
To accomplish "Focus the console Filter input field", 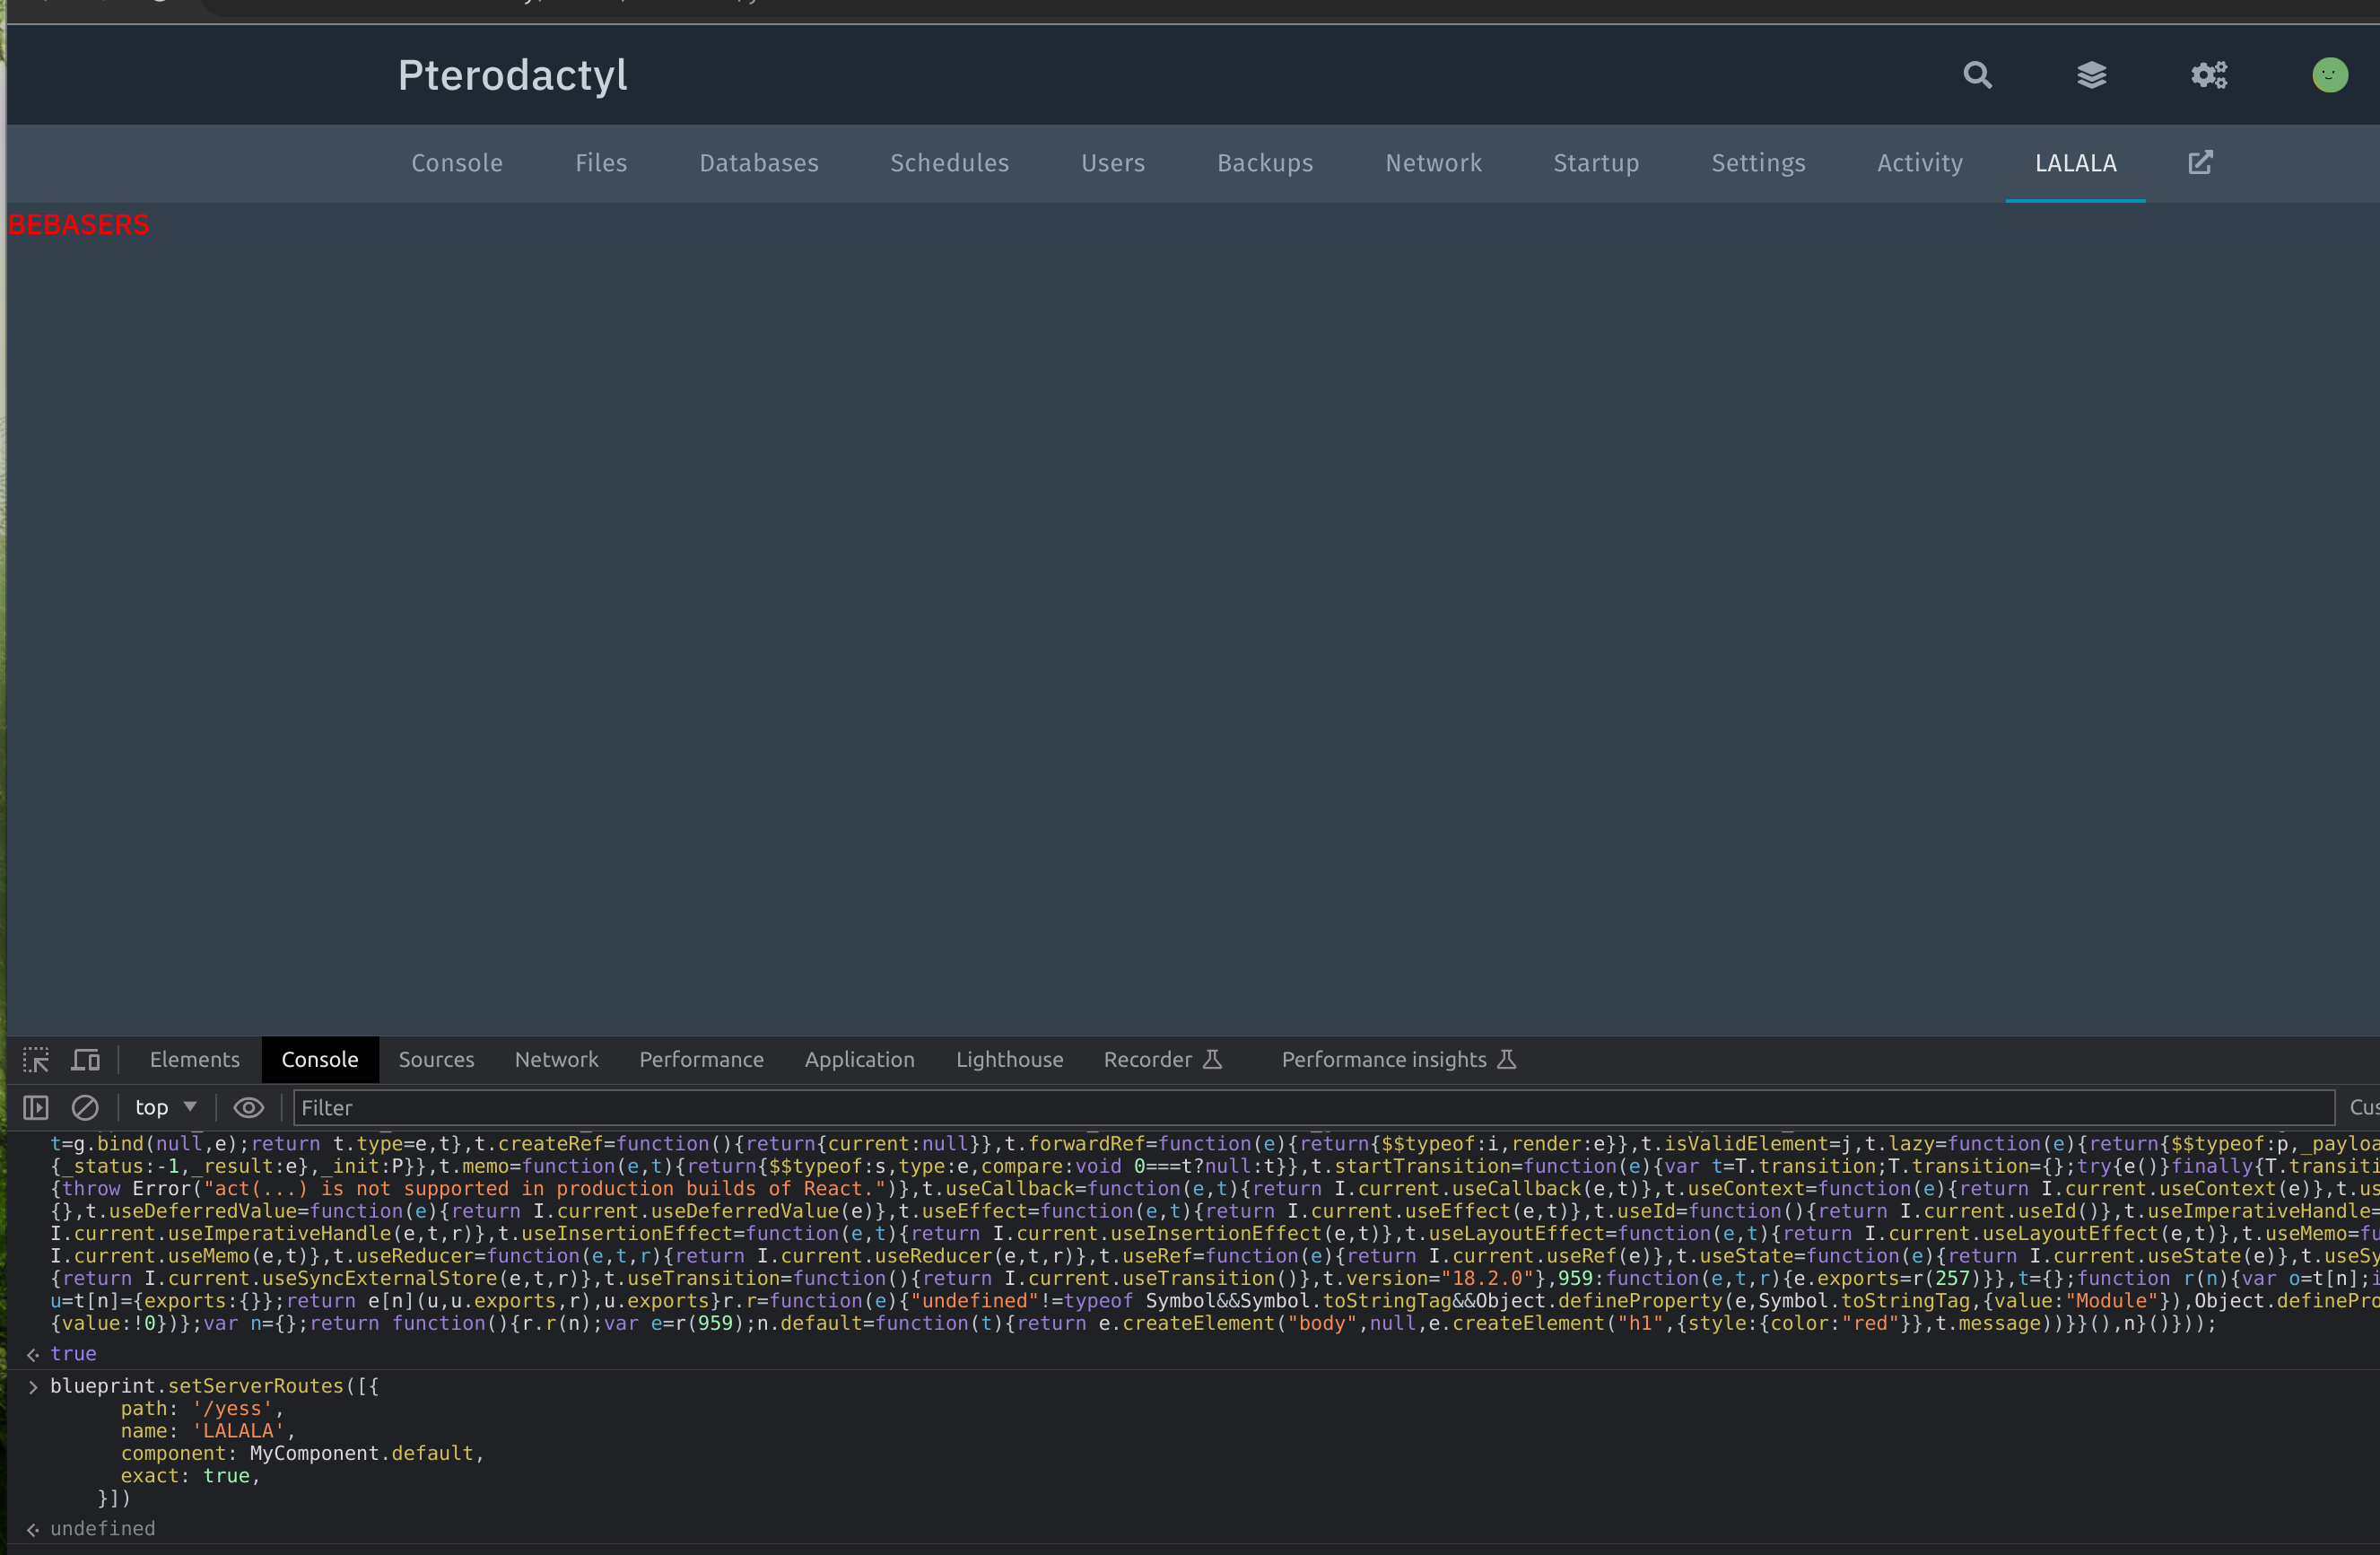I will (1313, 1107).
